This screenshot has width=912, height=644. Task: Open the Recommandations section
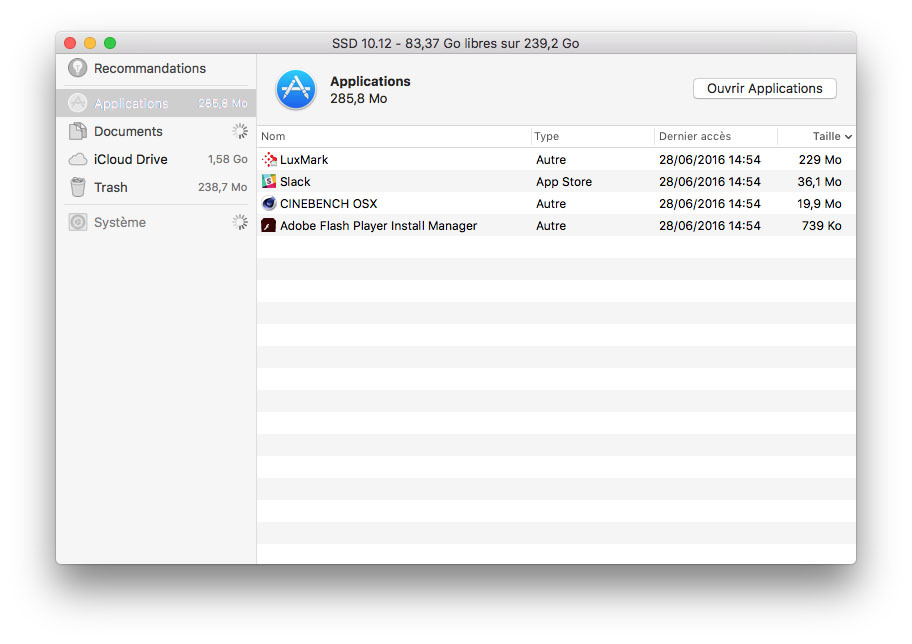pyautogui.click(x=156, y=68)
